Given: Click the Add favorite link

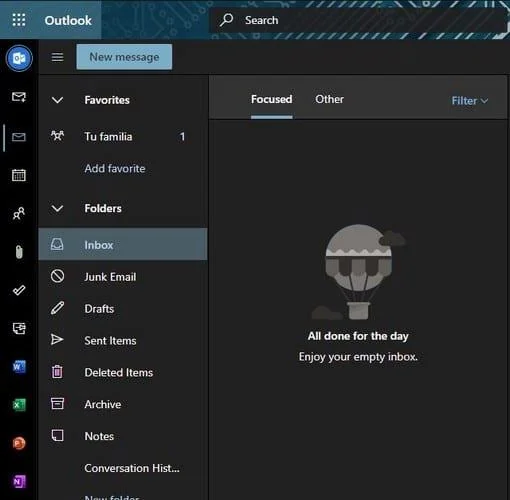Looking at the screenshot, I should pyautogui.click(x=115, y=169).
